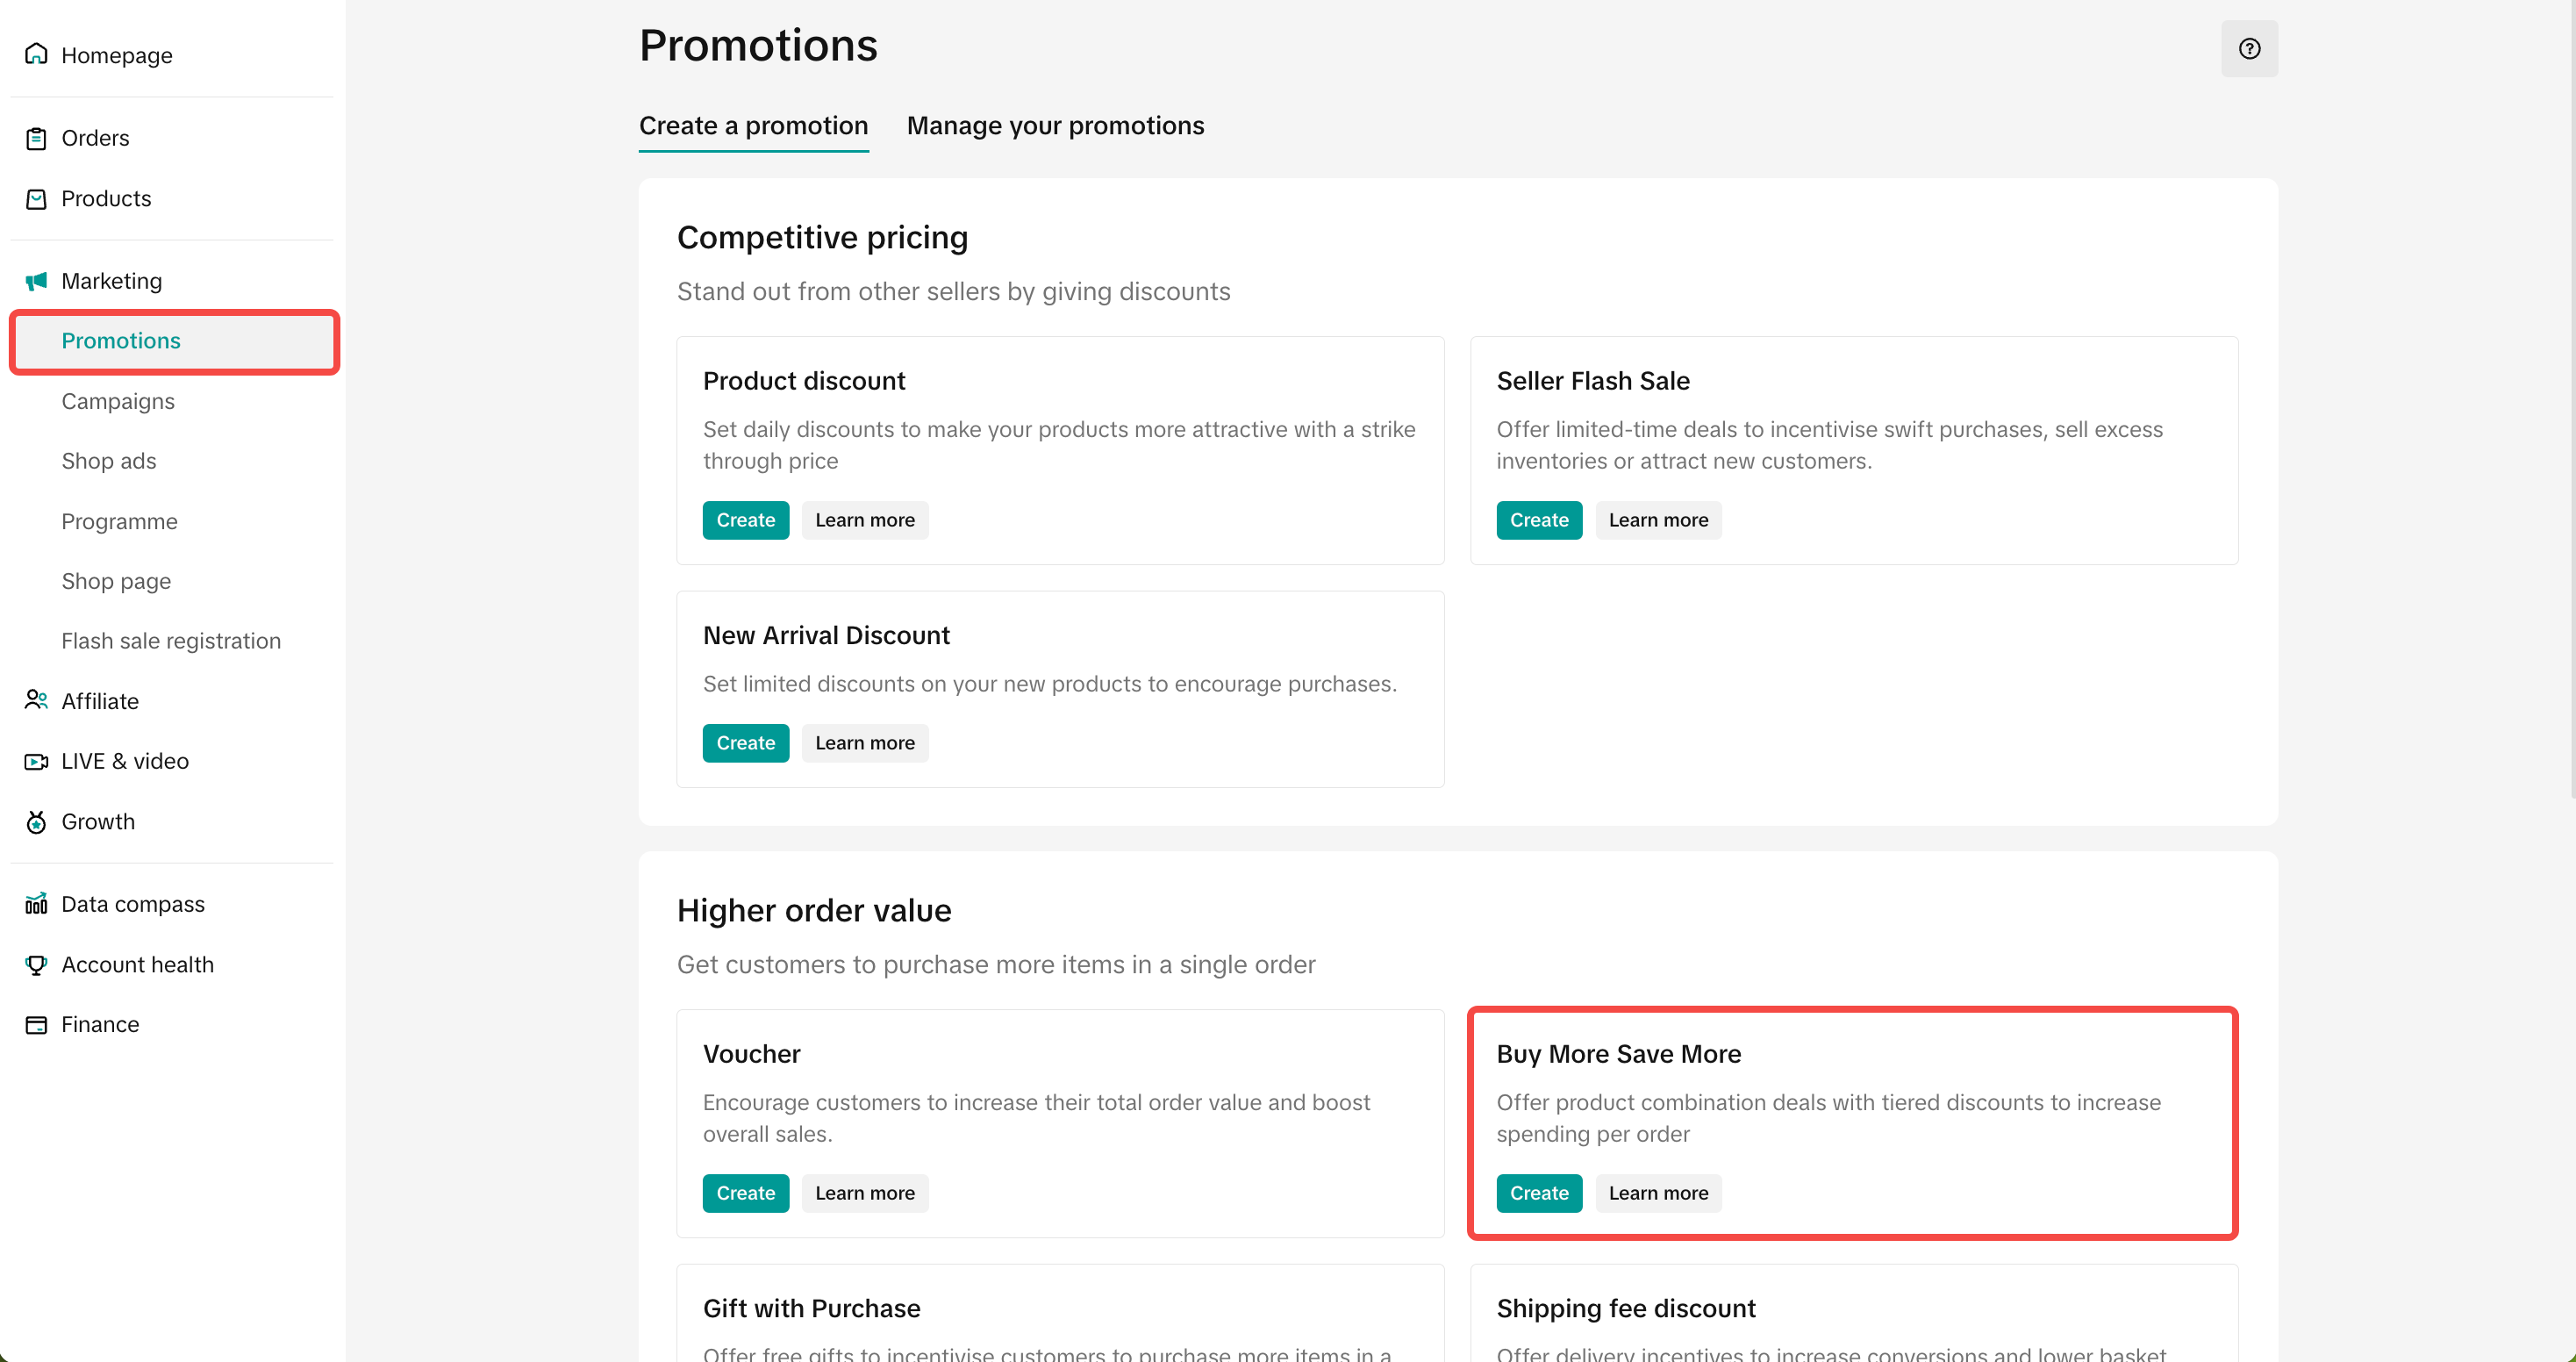Click the Growth medal icon
The width and height of the screenshot is (2576, 1362).
pyautogui.click(x=36, y=822)
